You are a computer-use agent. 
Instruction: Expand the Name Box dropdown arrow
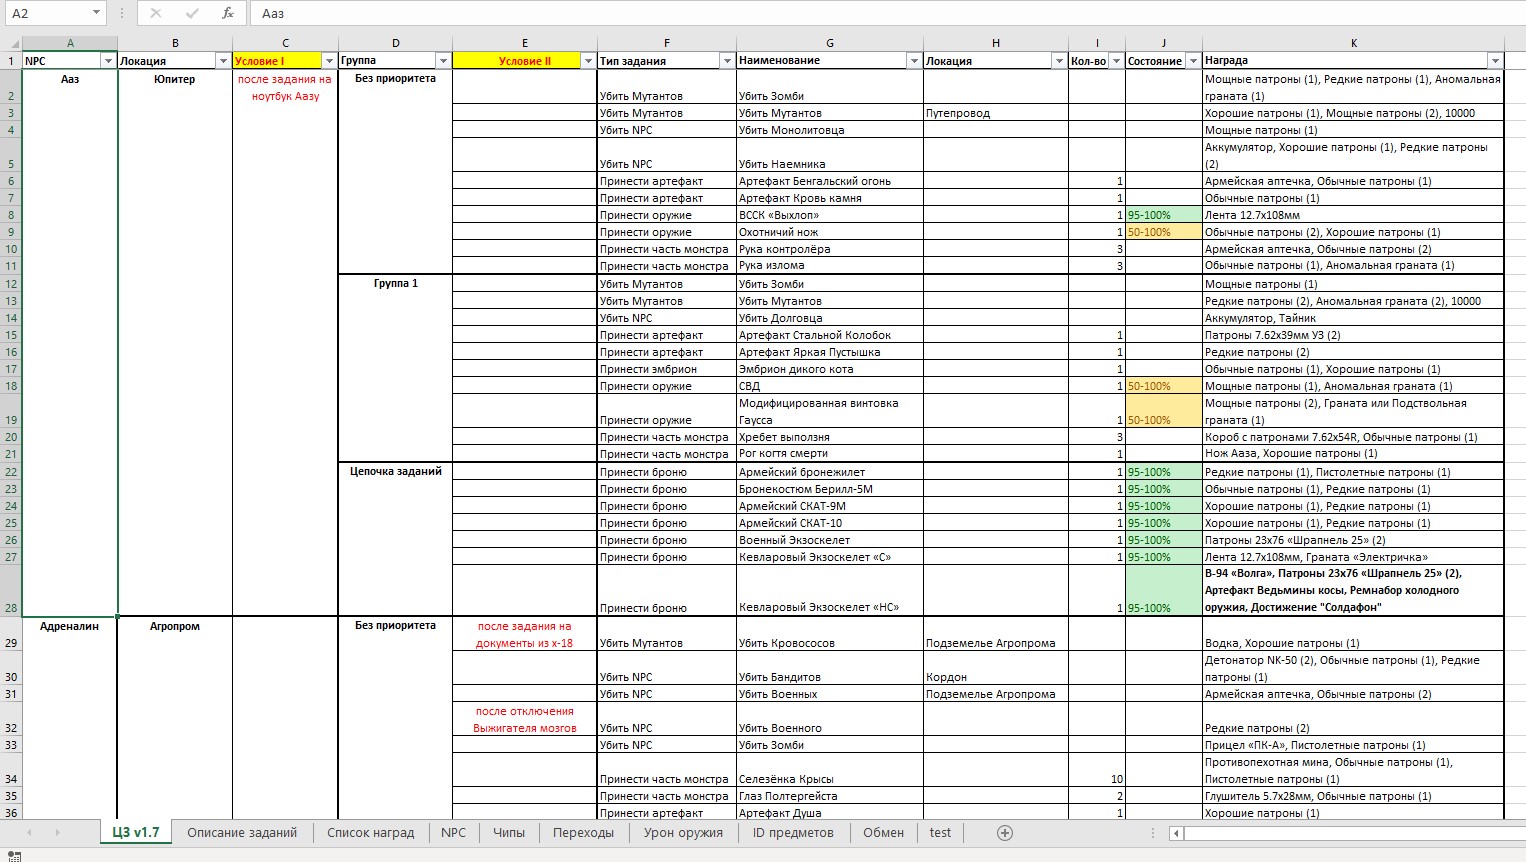(96, 13)
